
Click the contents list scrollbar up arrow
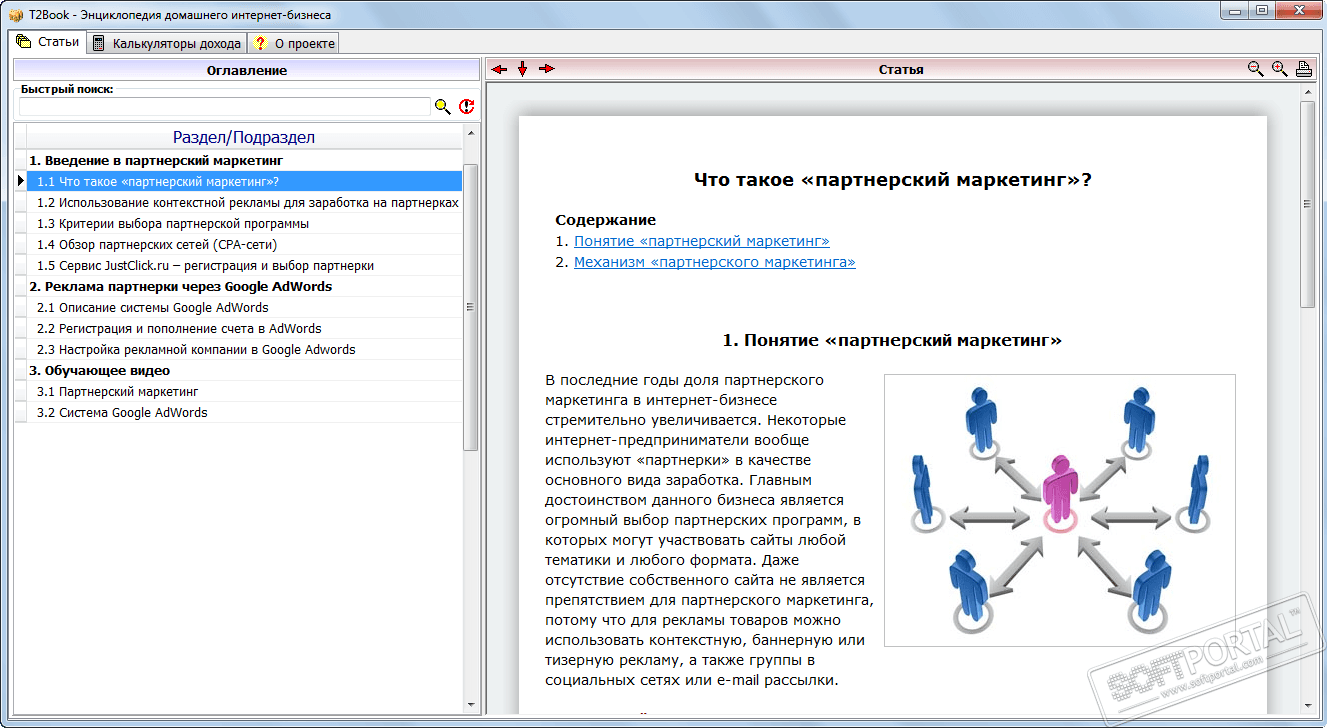pos(471,133)
